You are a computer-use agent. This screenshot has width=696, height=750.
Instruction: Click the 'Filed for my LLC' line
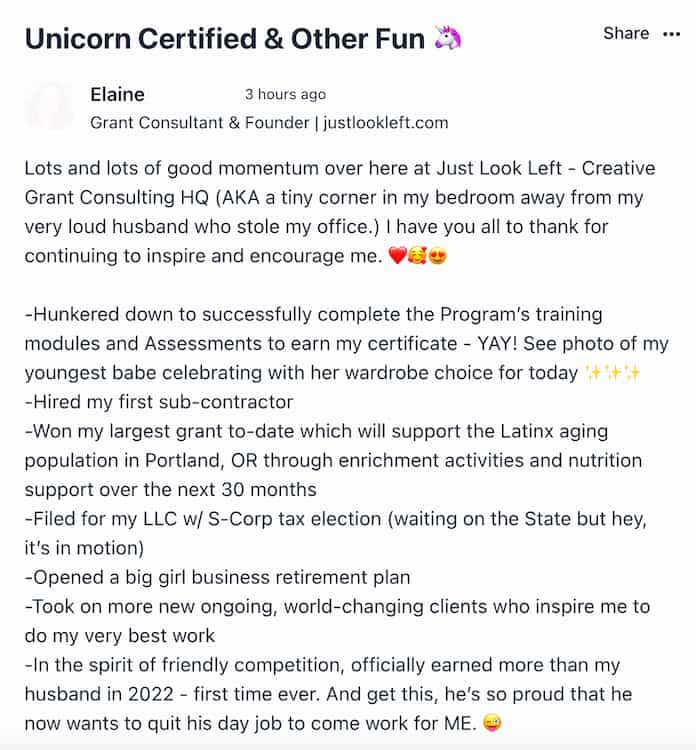click(x=336, y=533)
